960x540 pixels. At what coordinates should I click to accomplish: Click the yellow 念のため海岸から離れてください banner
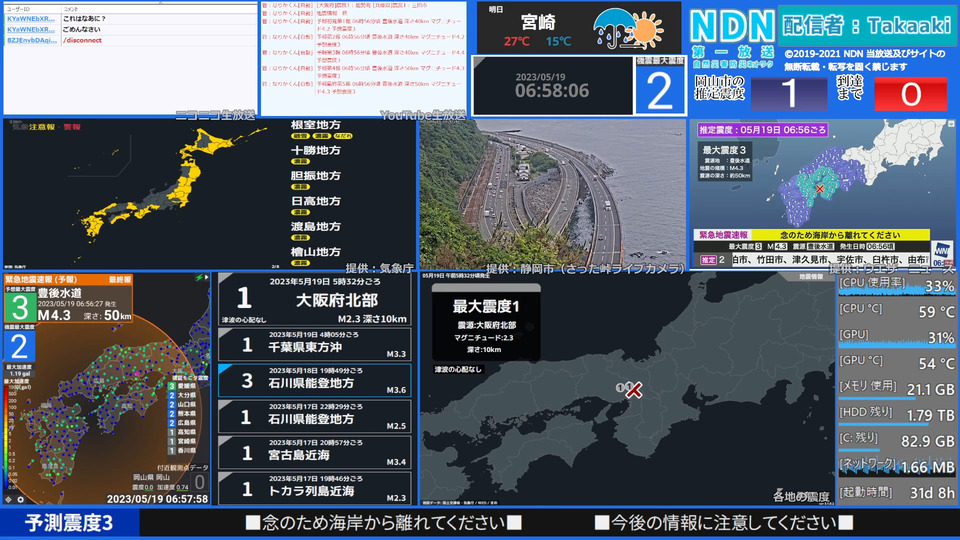pyautogui.click(x=840, y=235)
